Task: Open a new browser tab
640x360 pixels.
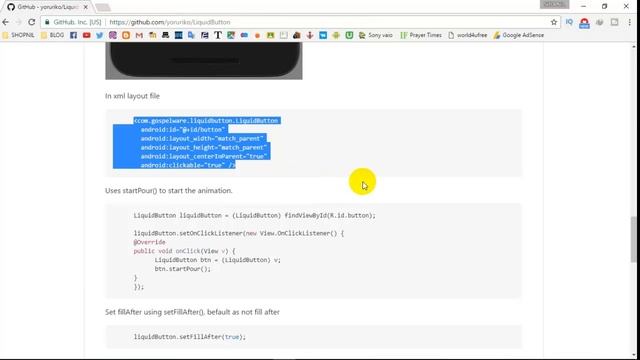Action: pos(103,7)
